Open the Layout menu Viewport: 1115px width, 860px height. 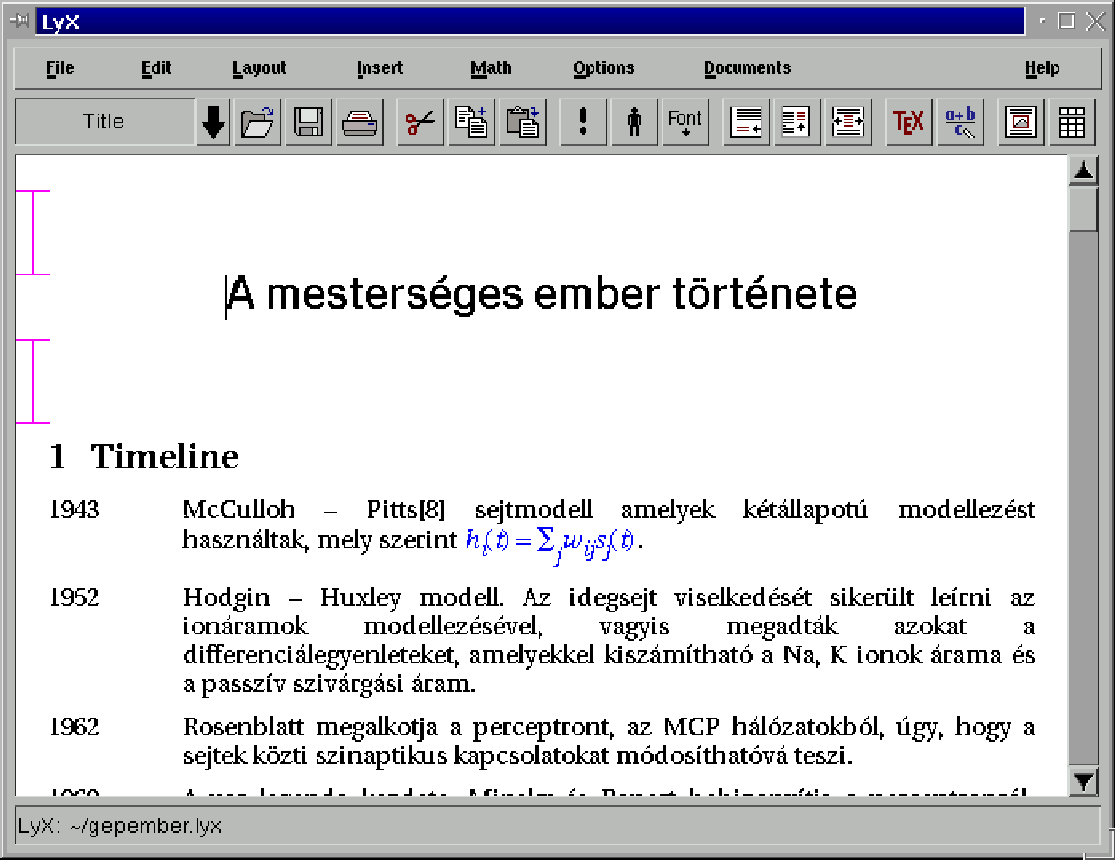pos(259,68)
